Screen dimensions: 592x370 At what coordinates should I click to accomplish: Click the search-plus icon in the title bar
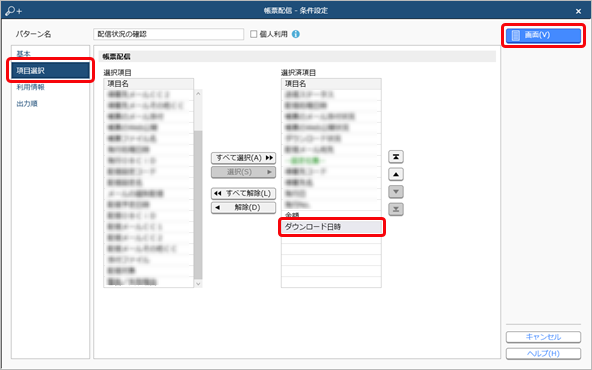(14, 11)
